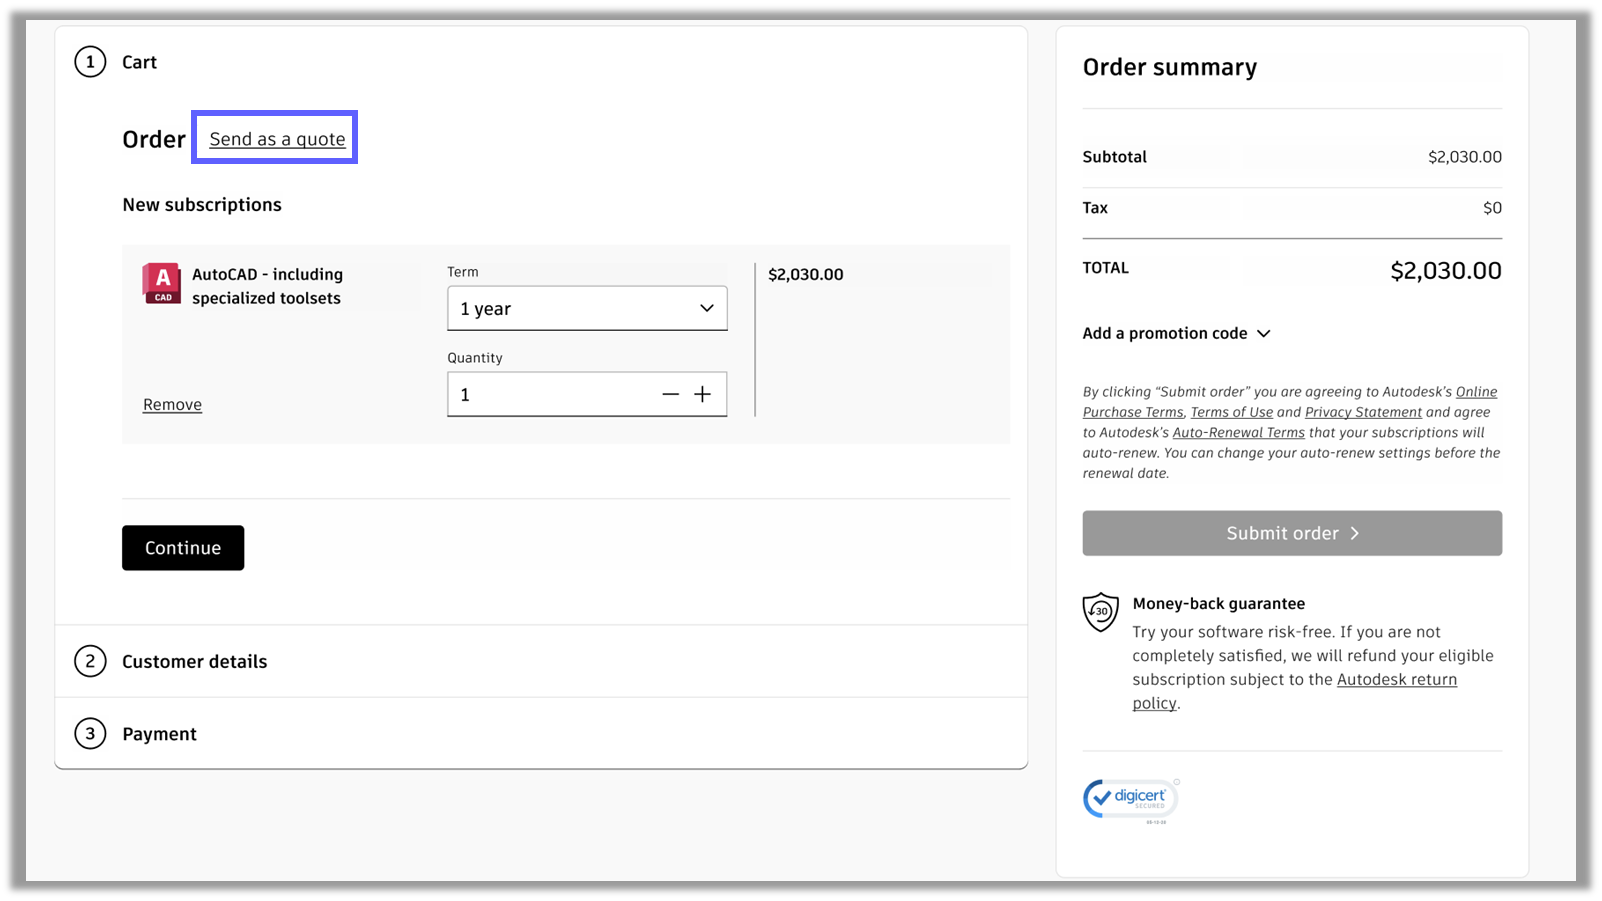Expand Add a promotion code
1602x901 pixels.
[1176, 334]
